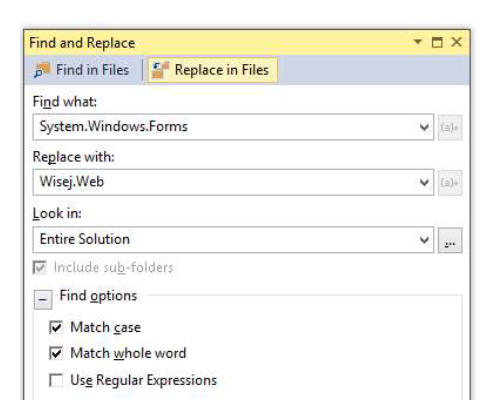Viewport: 490px width, 412px height.
Task: Switch to the Find in Files tab
Action: [x=82, y=70]
